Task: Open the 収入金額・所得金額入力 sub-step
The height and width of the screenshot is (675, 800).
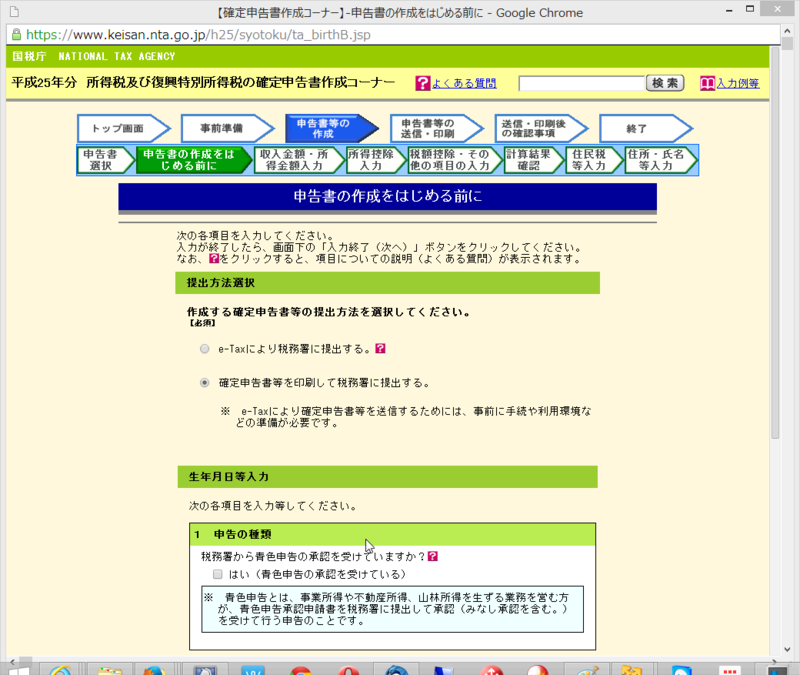Action: coord(299,160)
